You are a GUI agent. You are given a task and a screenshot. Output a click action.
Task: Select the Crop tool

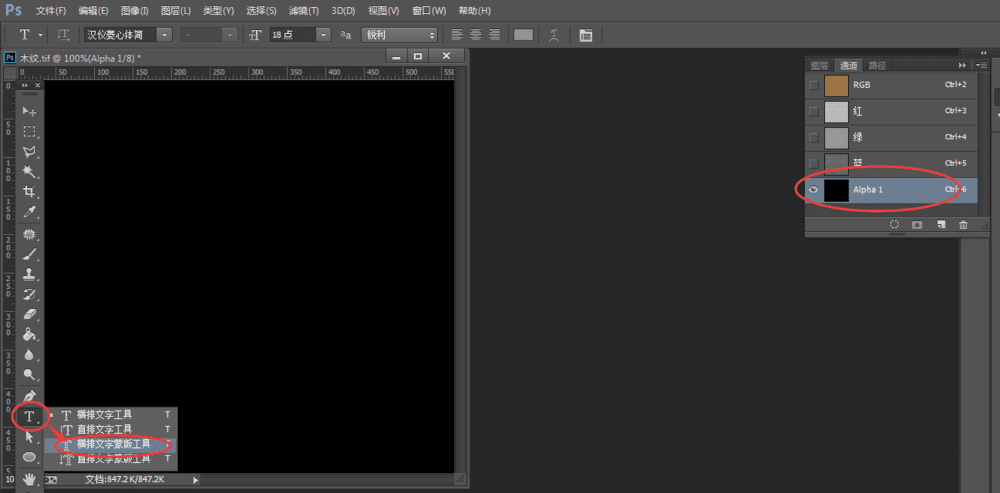[x=30, y=192]
